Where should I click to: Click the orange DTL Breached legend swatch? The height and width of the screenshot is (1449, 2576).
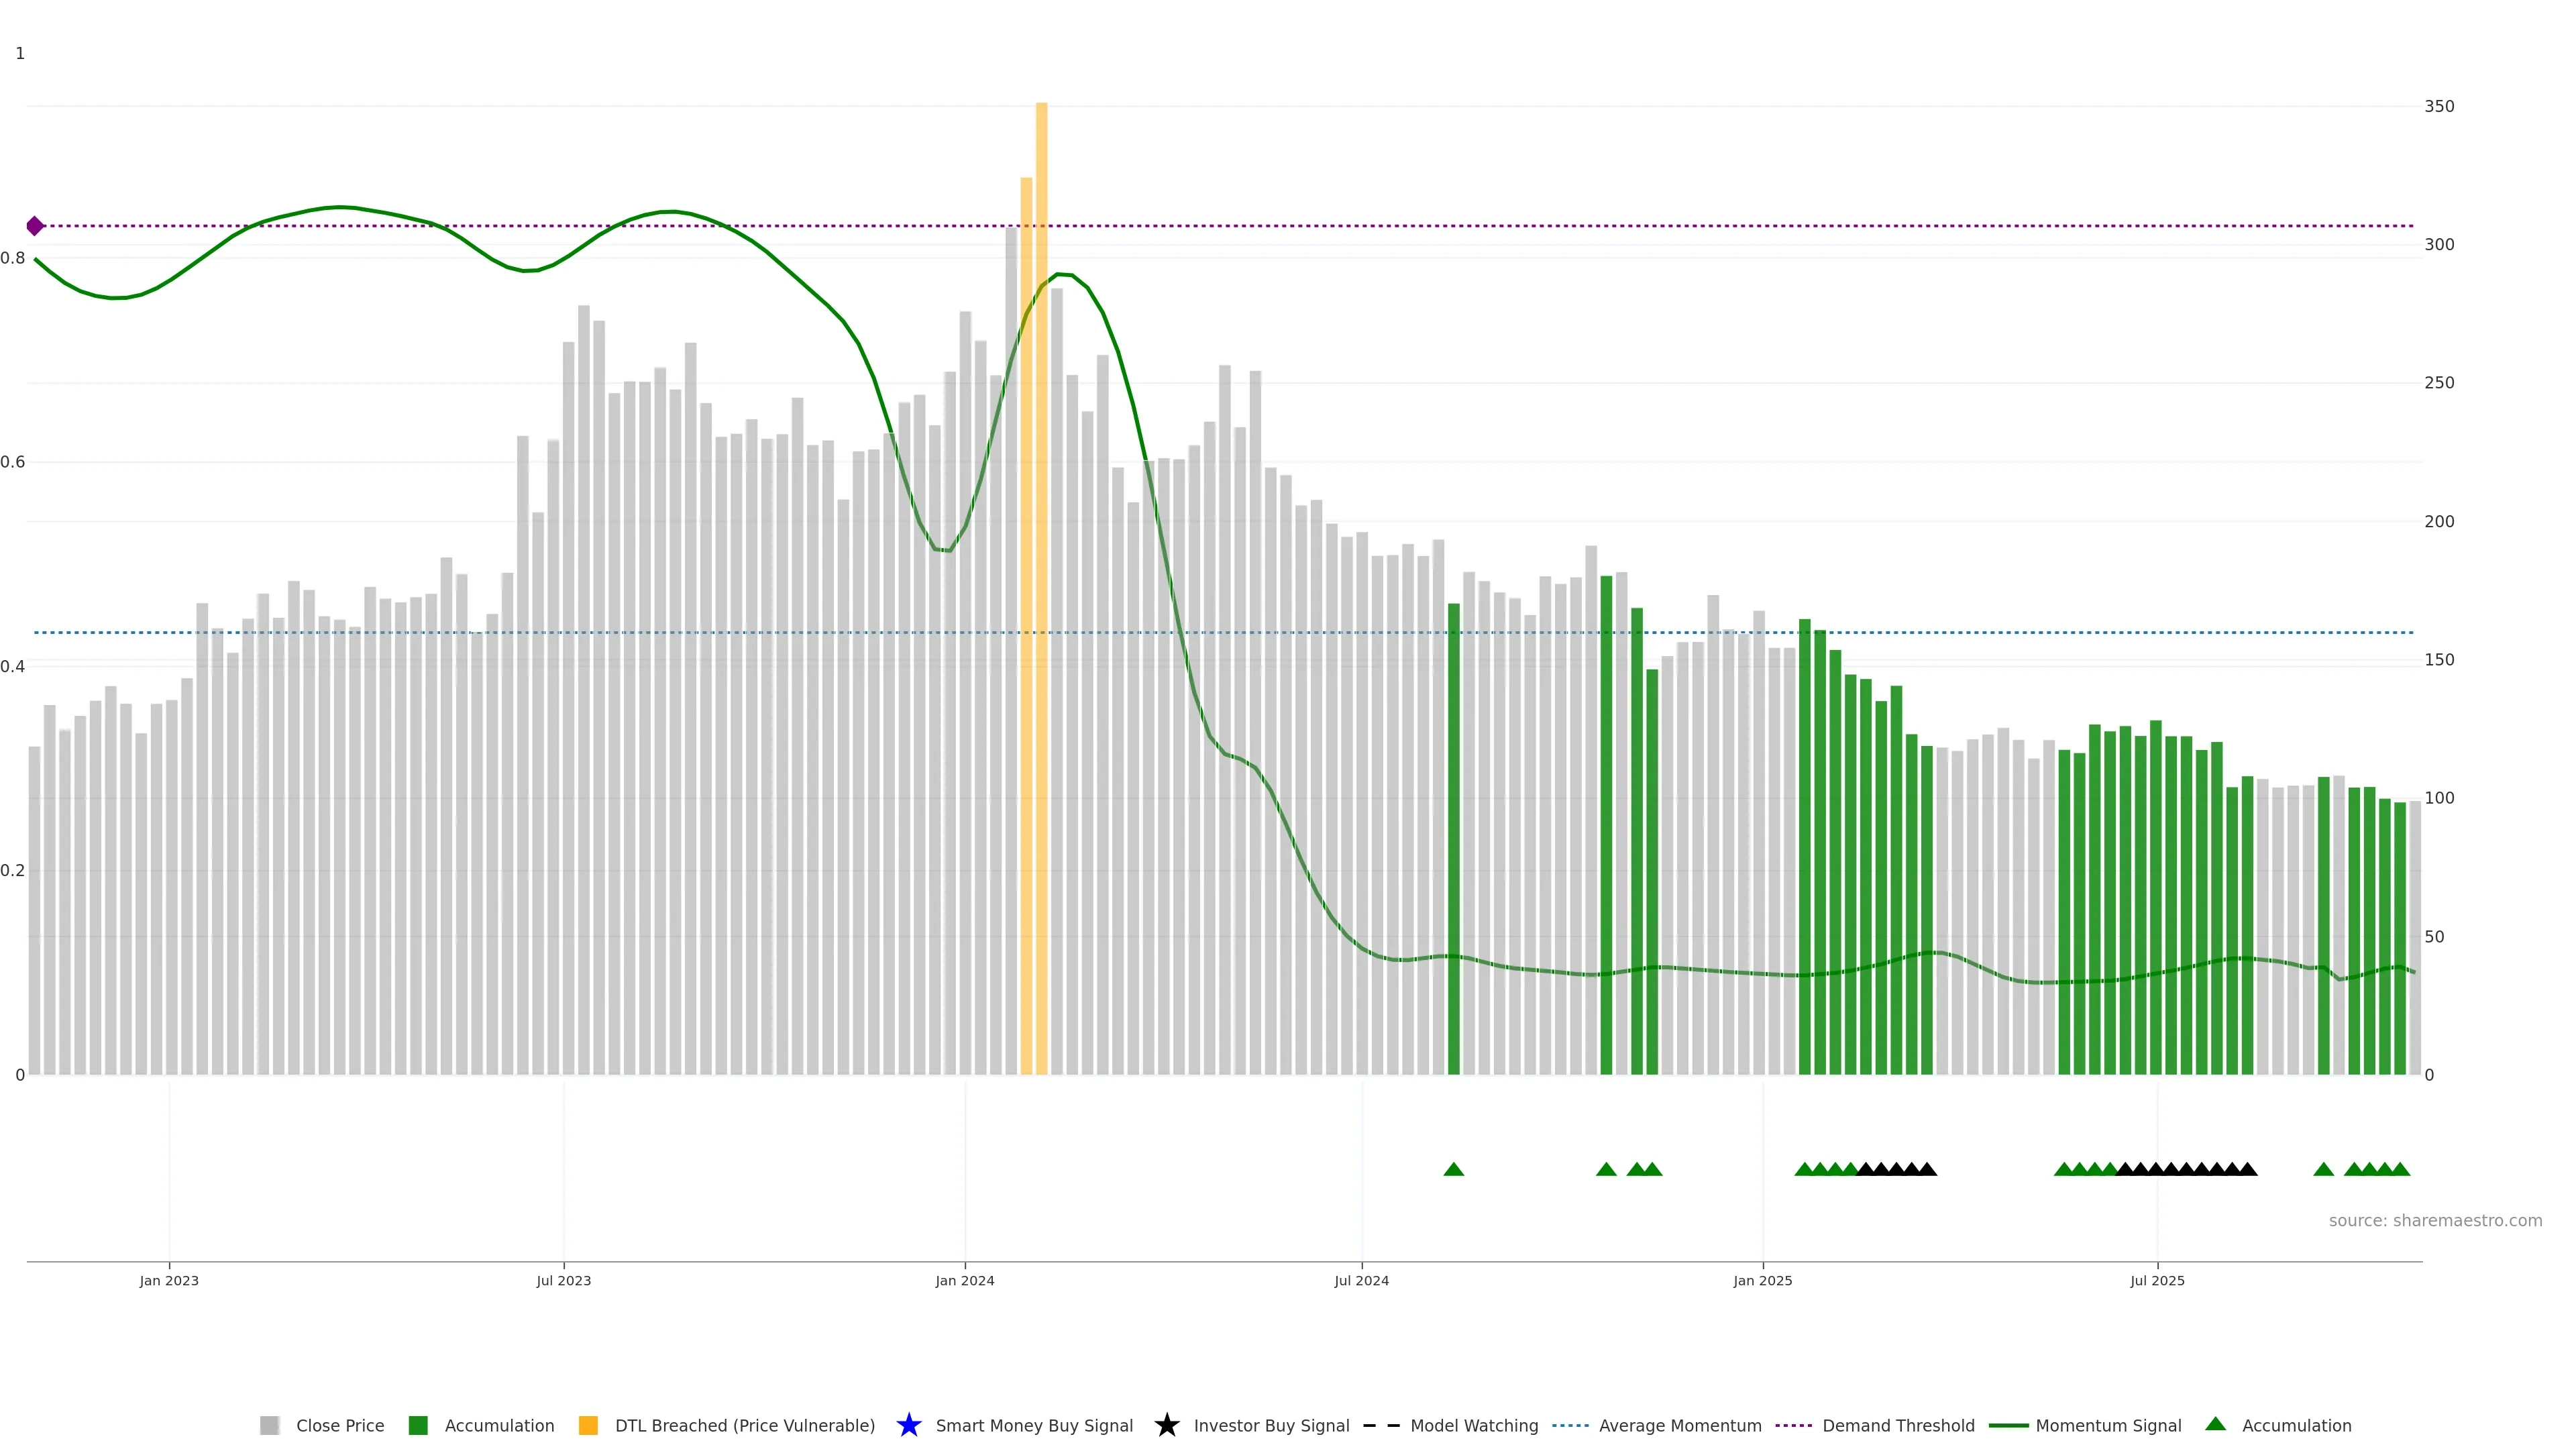pos(588,1426)
